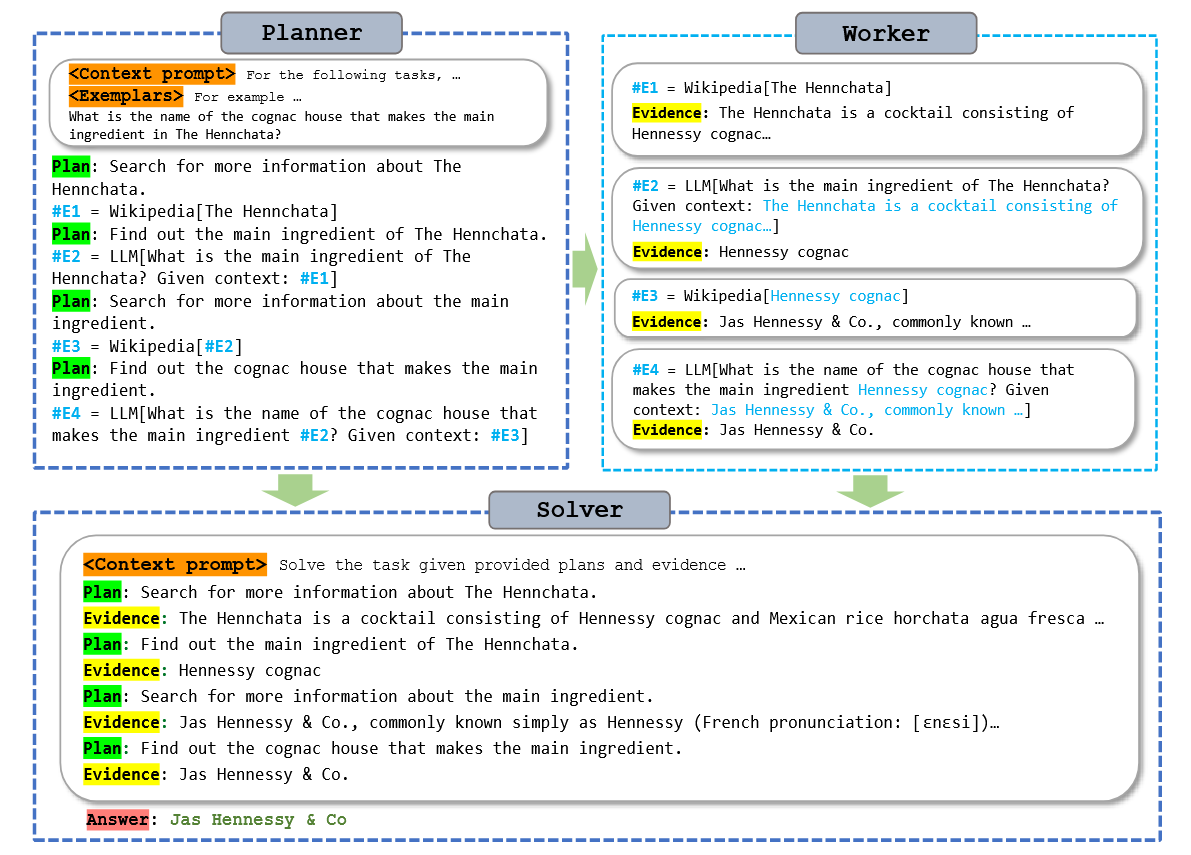Click the Worker header box
This screenshot has width=1191, height=855.
click(x=886, y=33)
